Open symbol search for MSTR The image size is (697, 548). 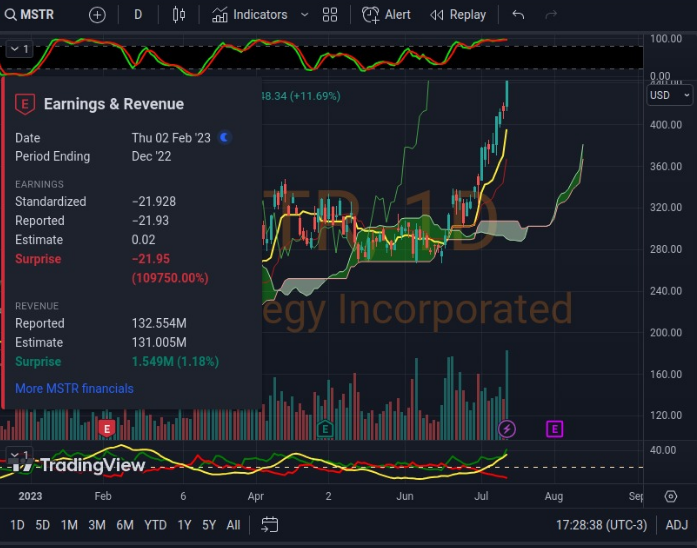pos(29,15)
